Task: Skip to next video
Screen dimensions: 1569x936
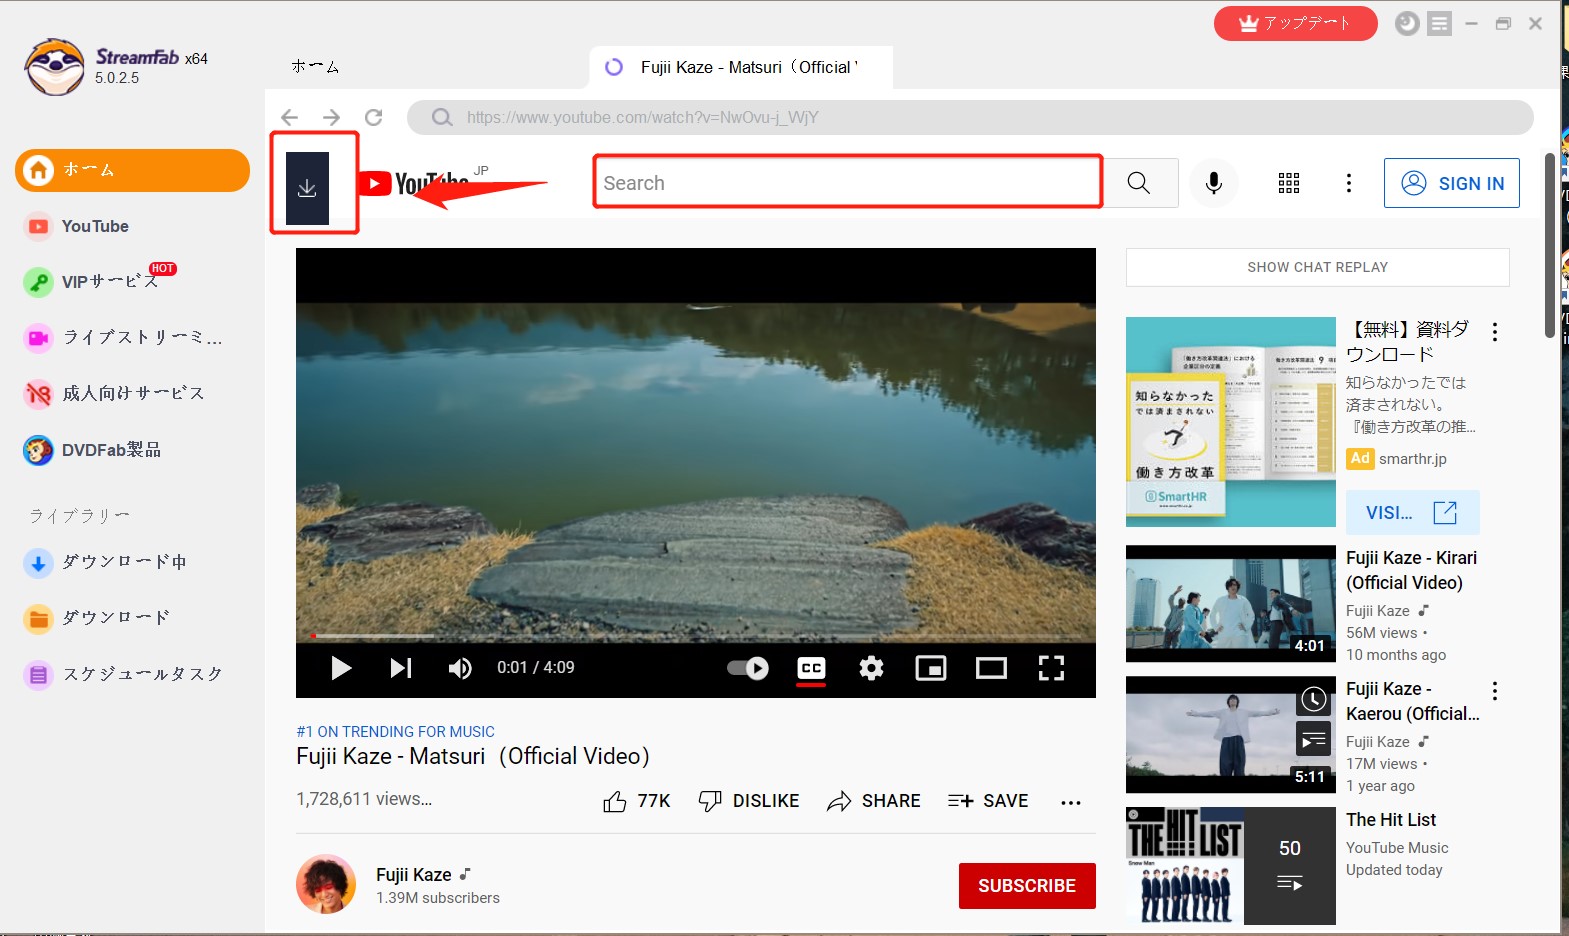Action: [401, 668]
